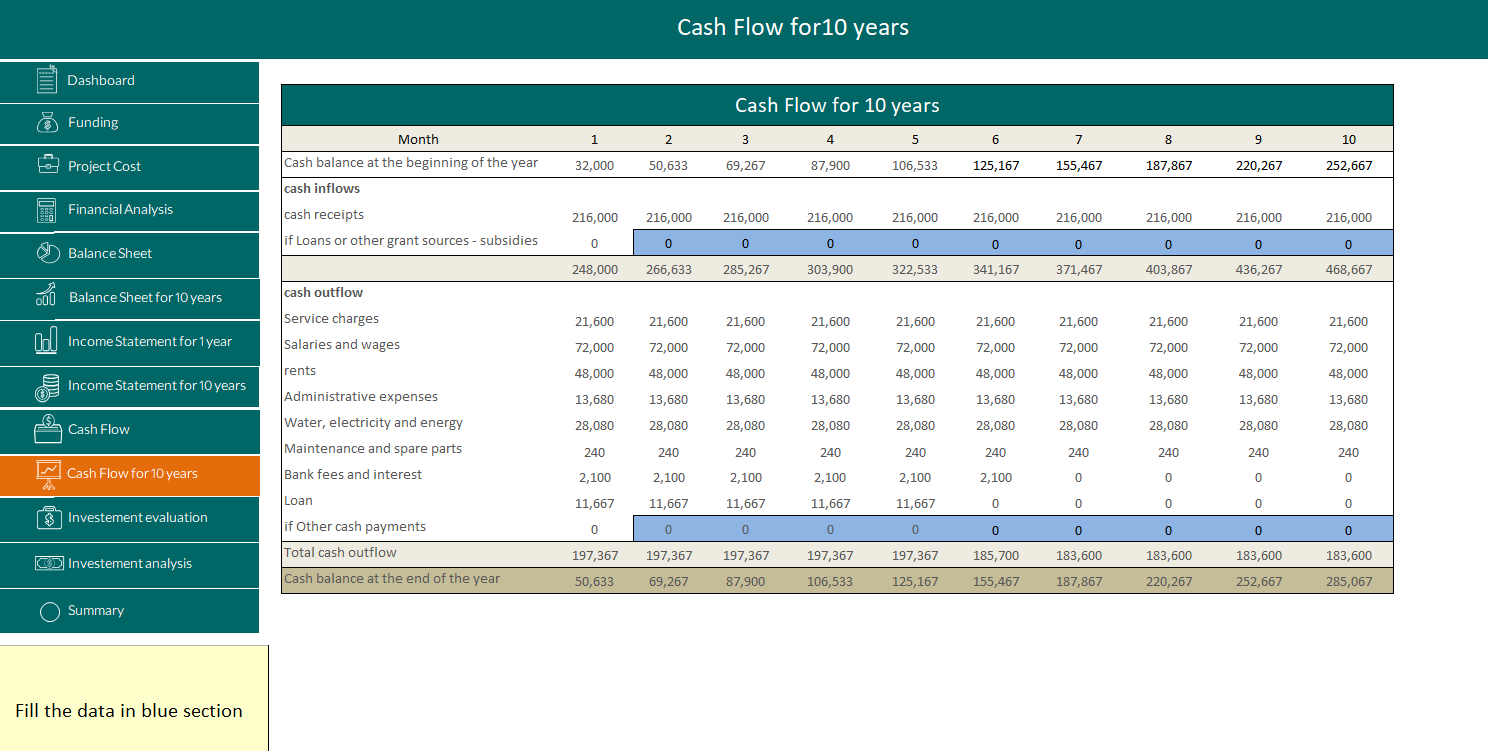Click the 'Total cash outflow' row label

340,553
